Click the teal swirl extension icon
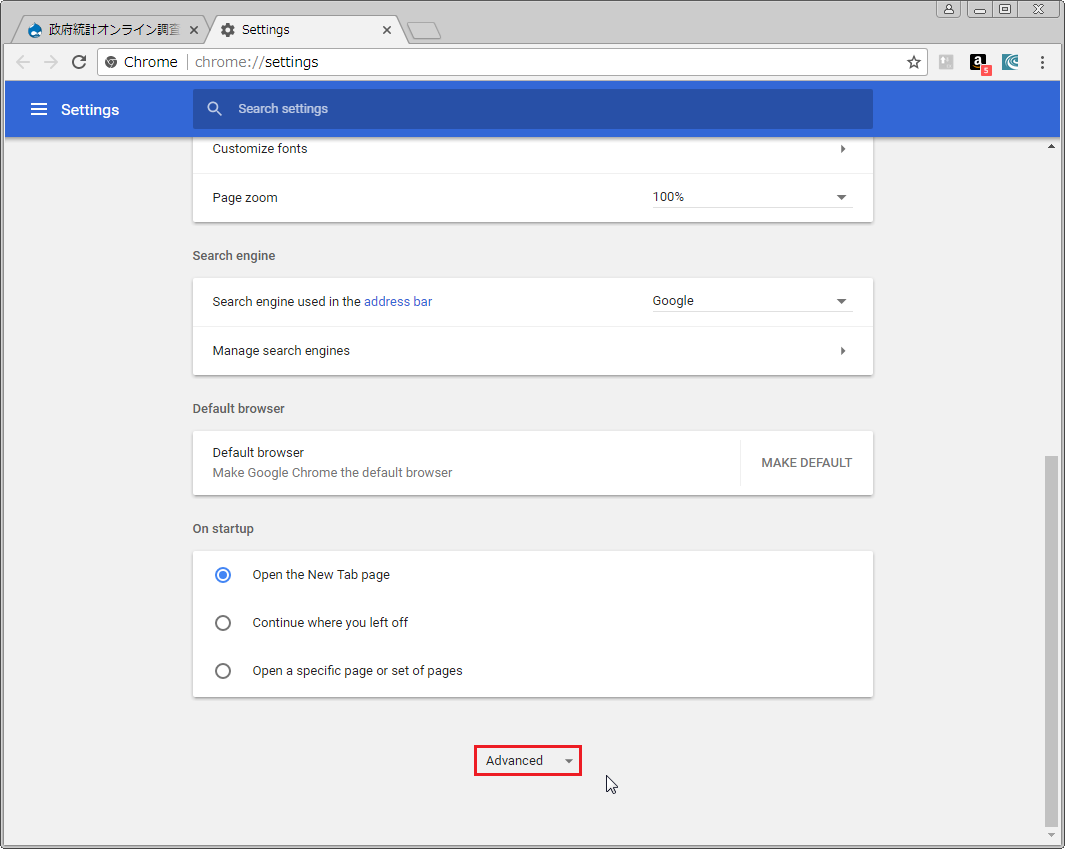1065x849 pixels. 1010,62
